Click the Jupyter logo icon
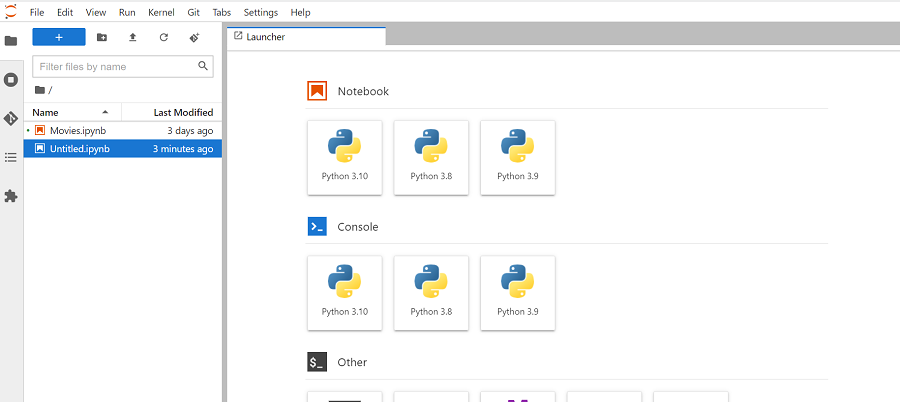Screen dimensions: 900x402 [x=11, y=11]
